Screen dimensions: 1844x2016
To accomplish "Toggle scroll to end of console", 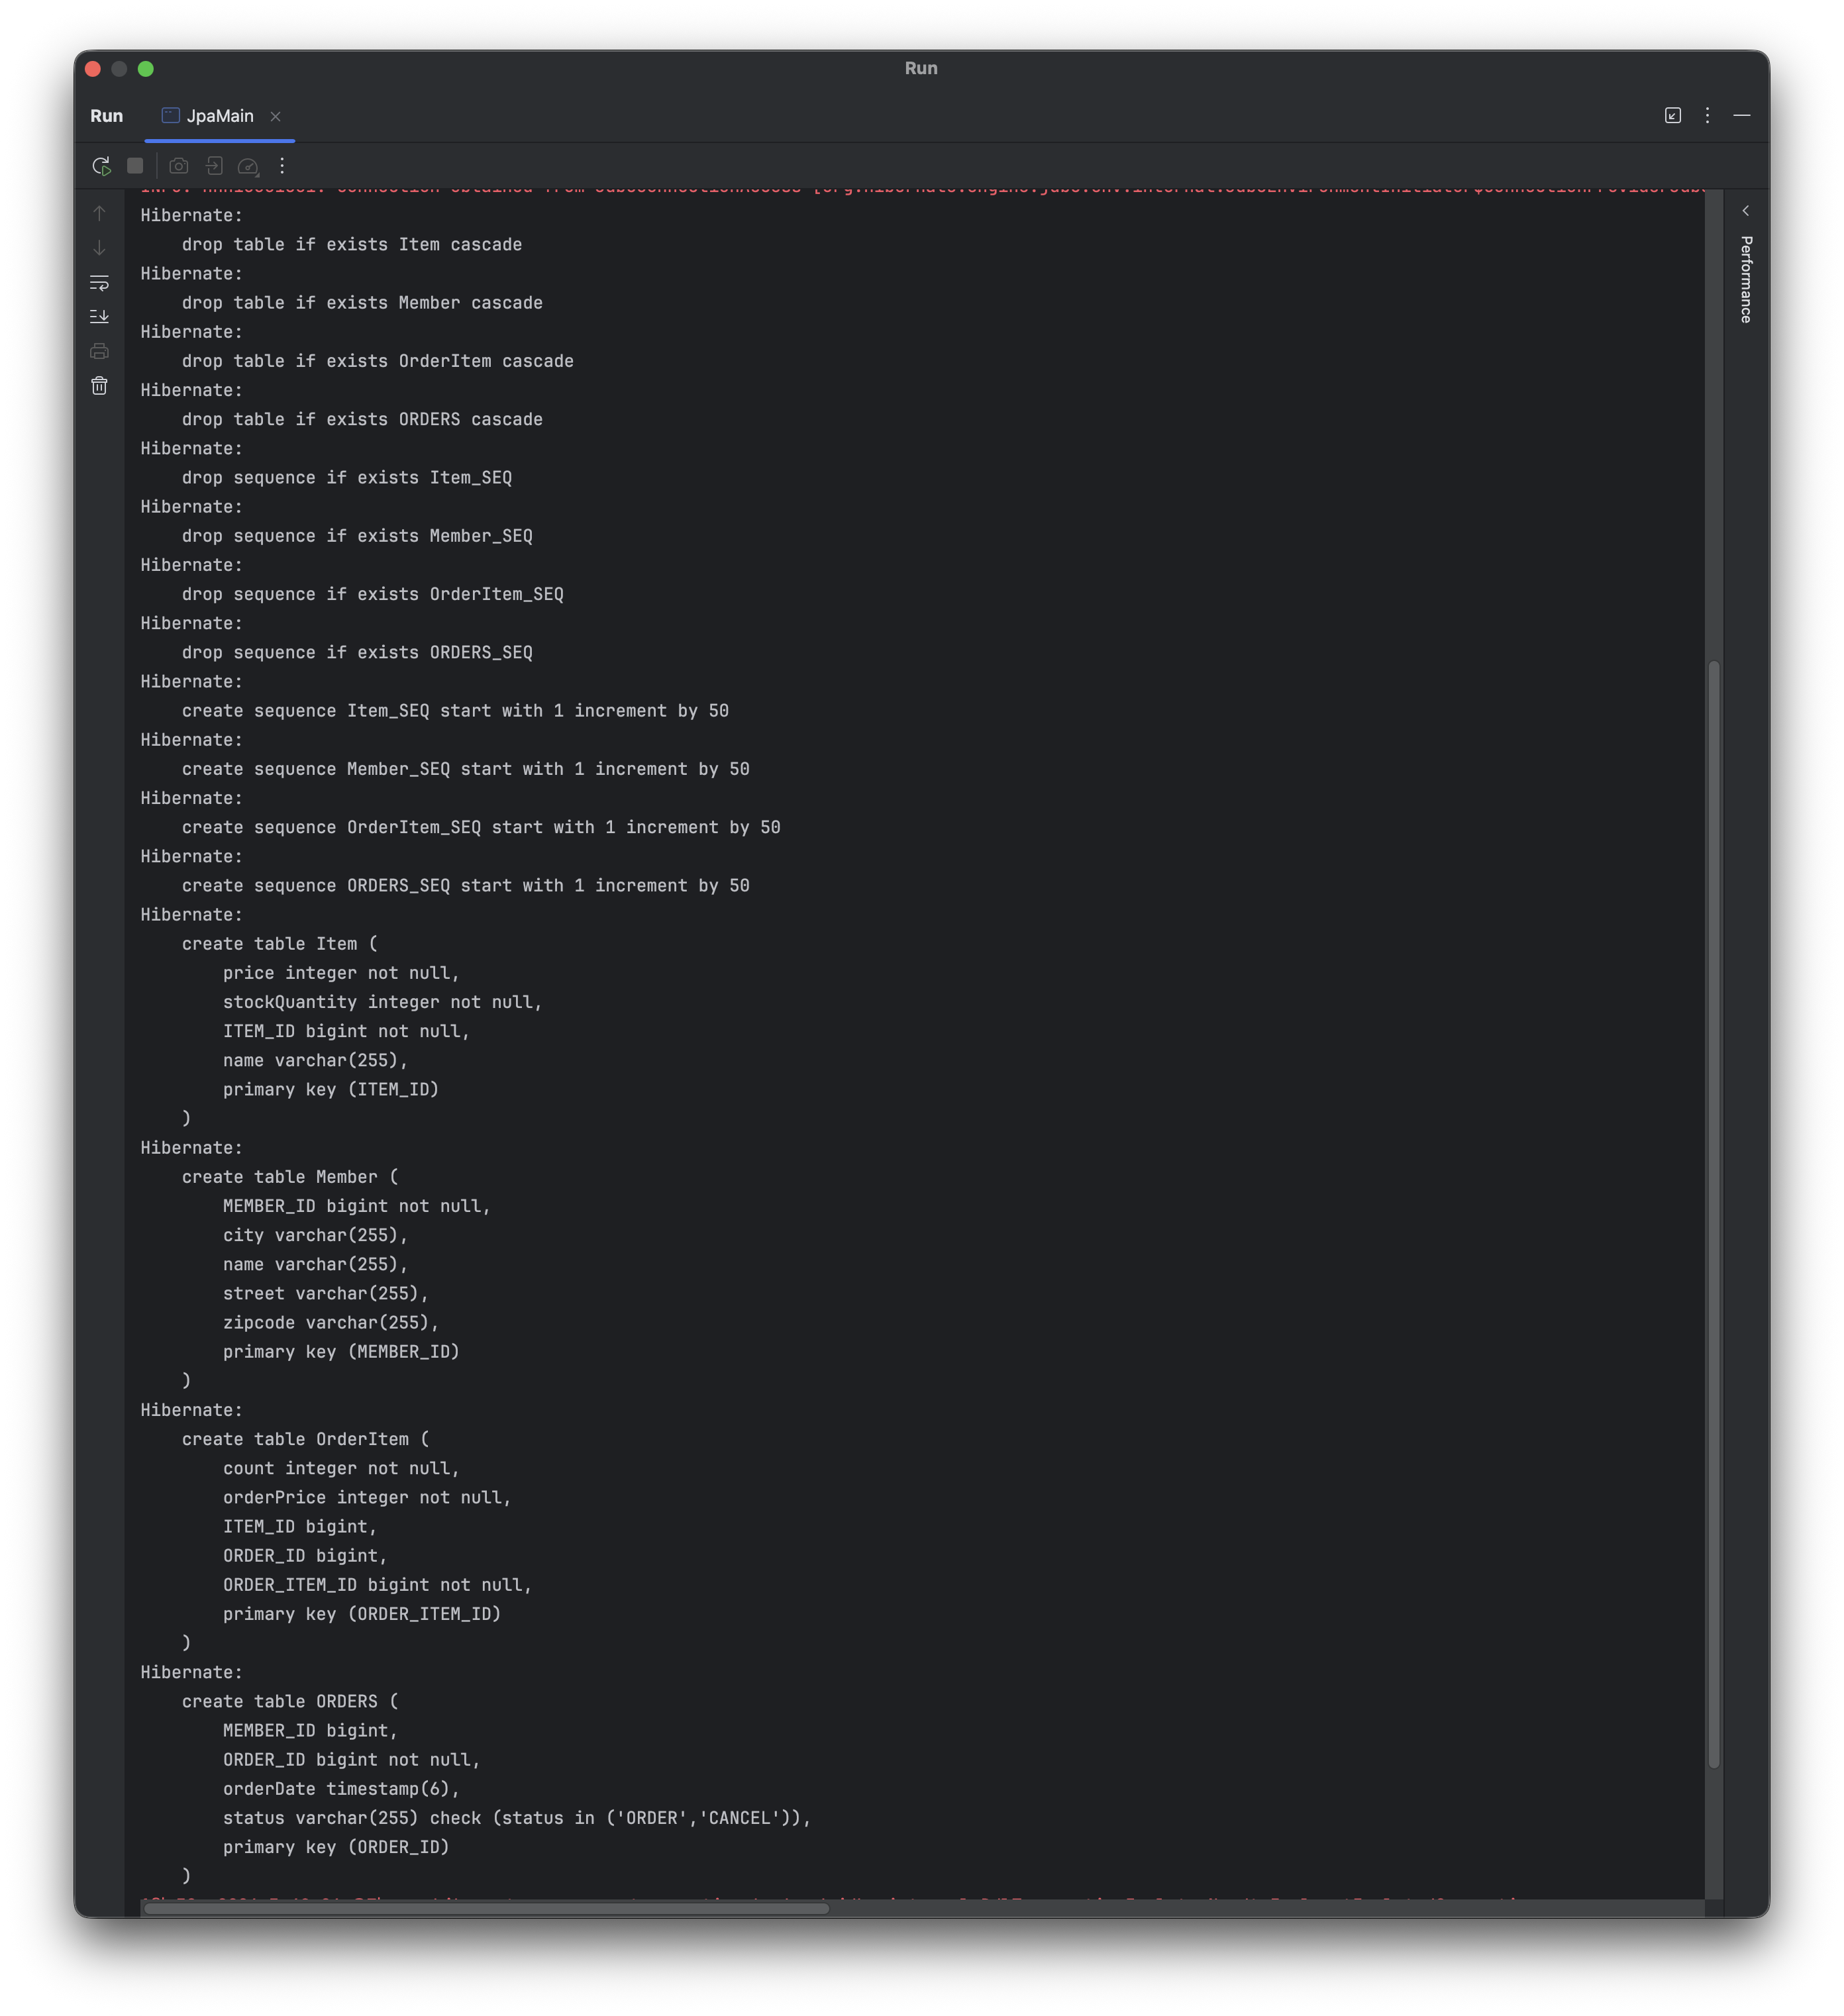I will pos(99,317).
